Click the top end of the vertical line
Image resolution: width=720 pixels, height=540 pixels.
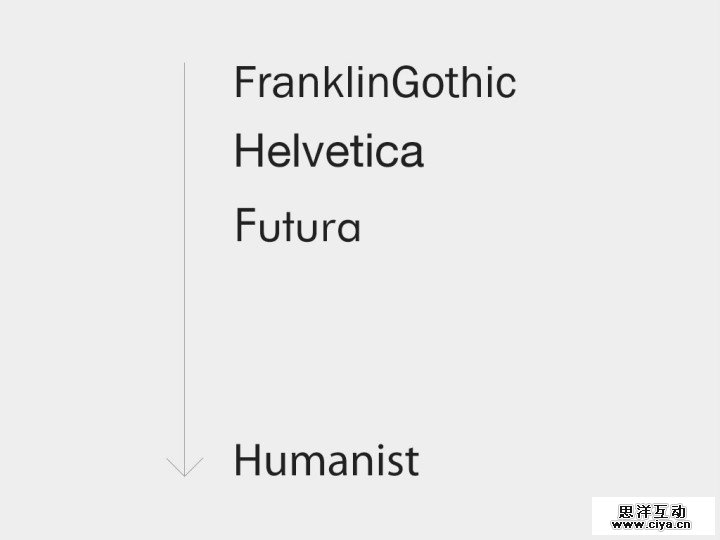pyautogui.click(x=185, y=65)
